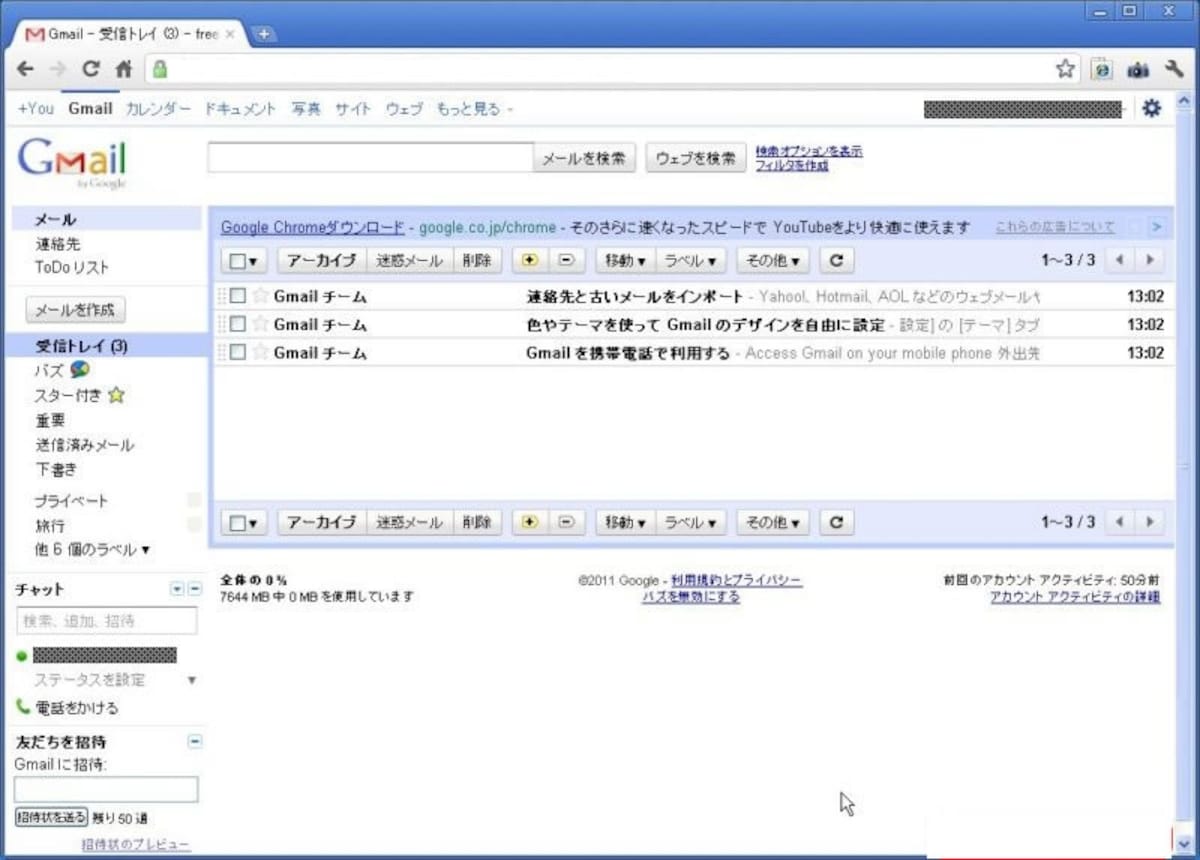The image size is (1200, 860).
Task: Open アカウント アクティビティの詳細 link
Action: click(x=1075, y=597)
